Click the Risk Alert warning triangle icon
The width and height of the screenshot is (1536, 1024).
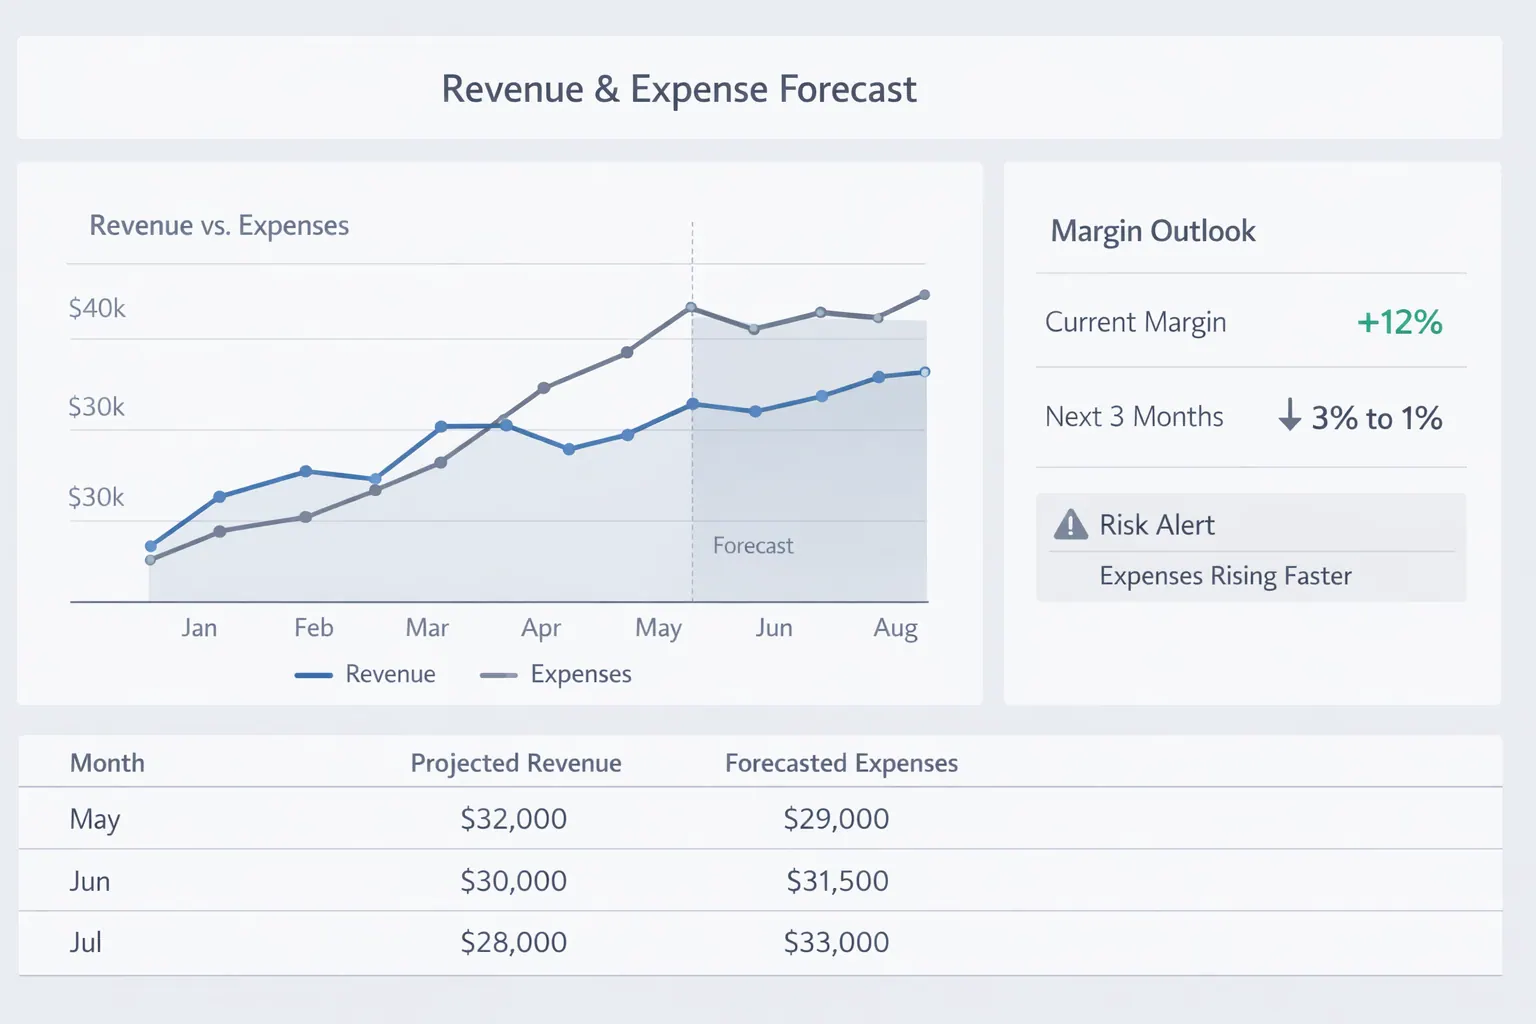point(1070,524)
